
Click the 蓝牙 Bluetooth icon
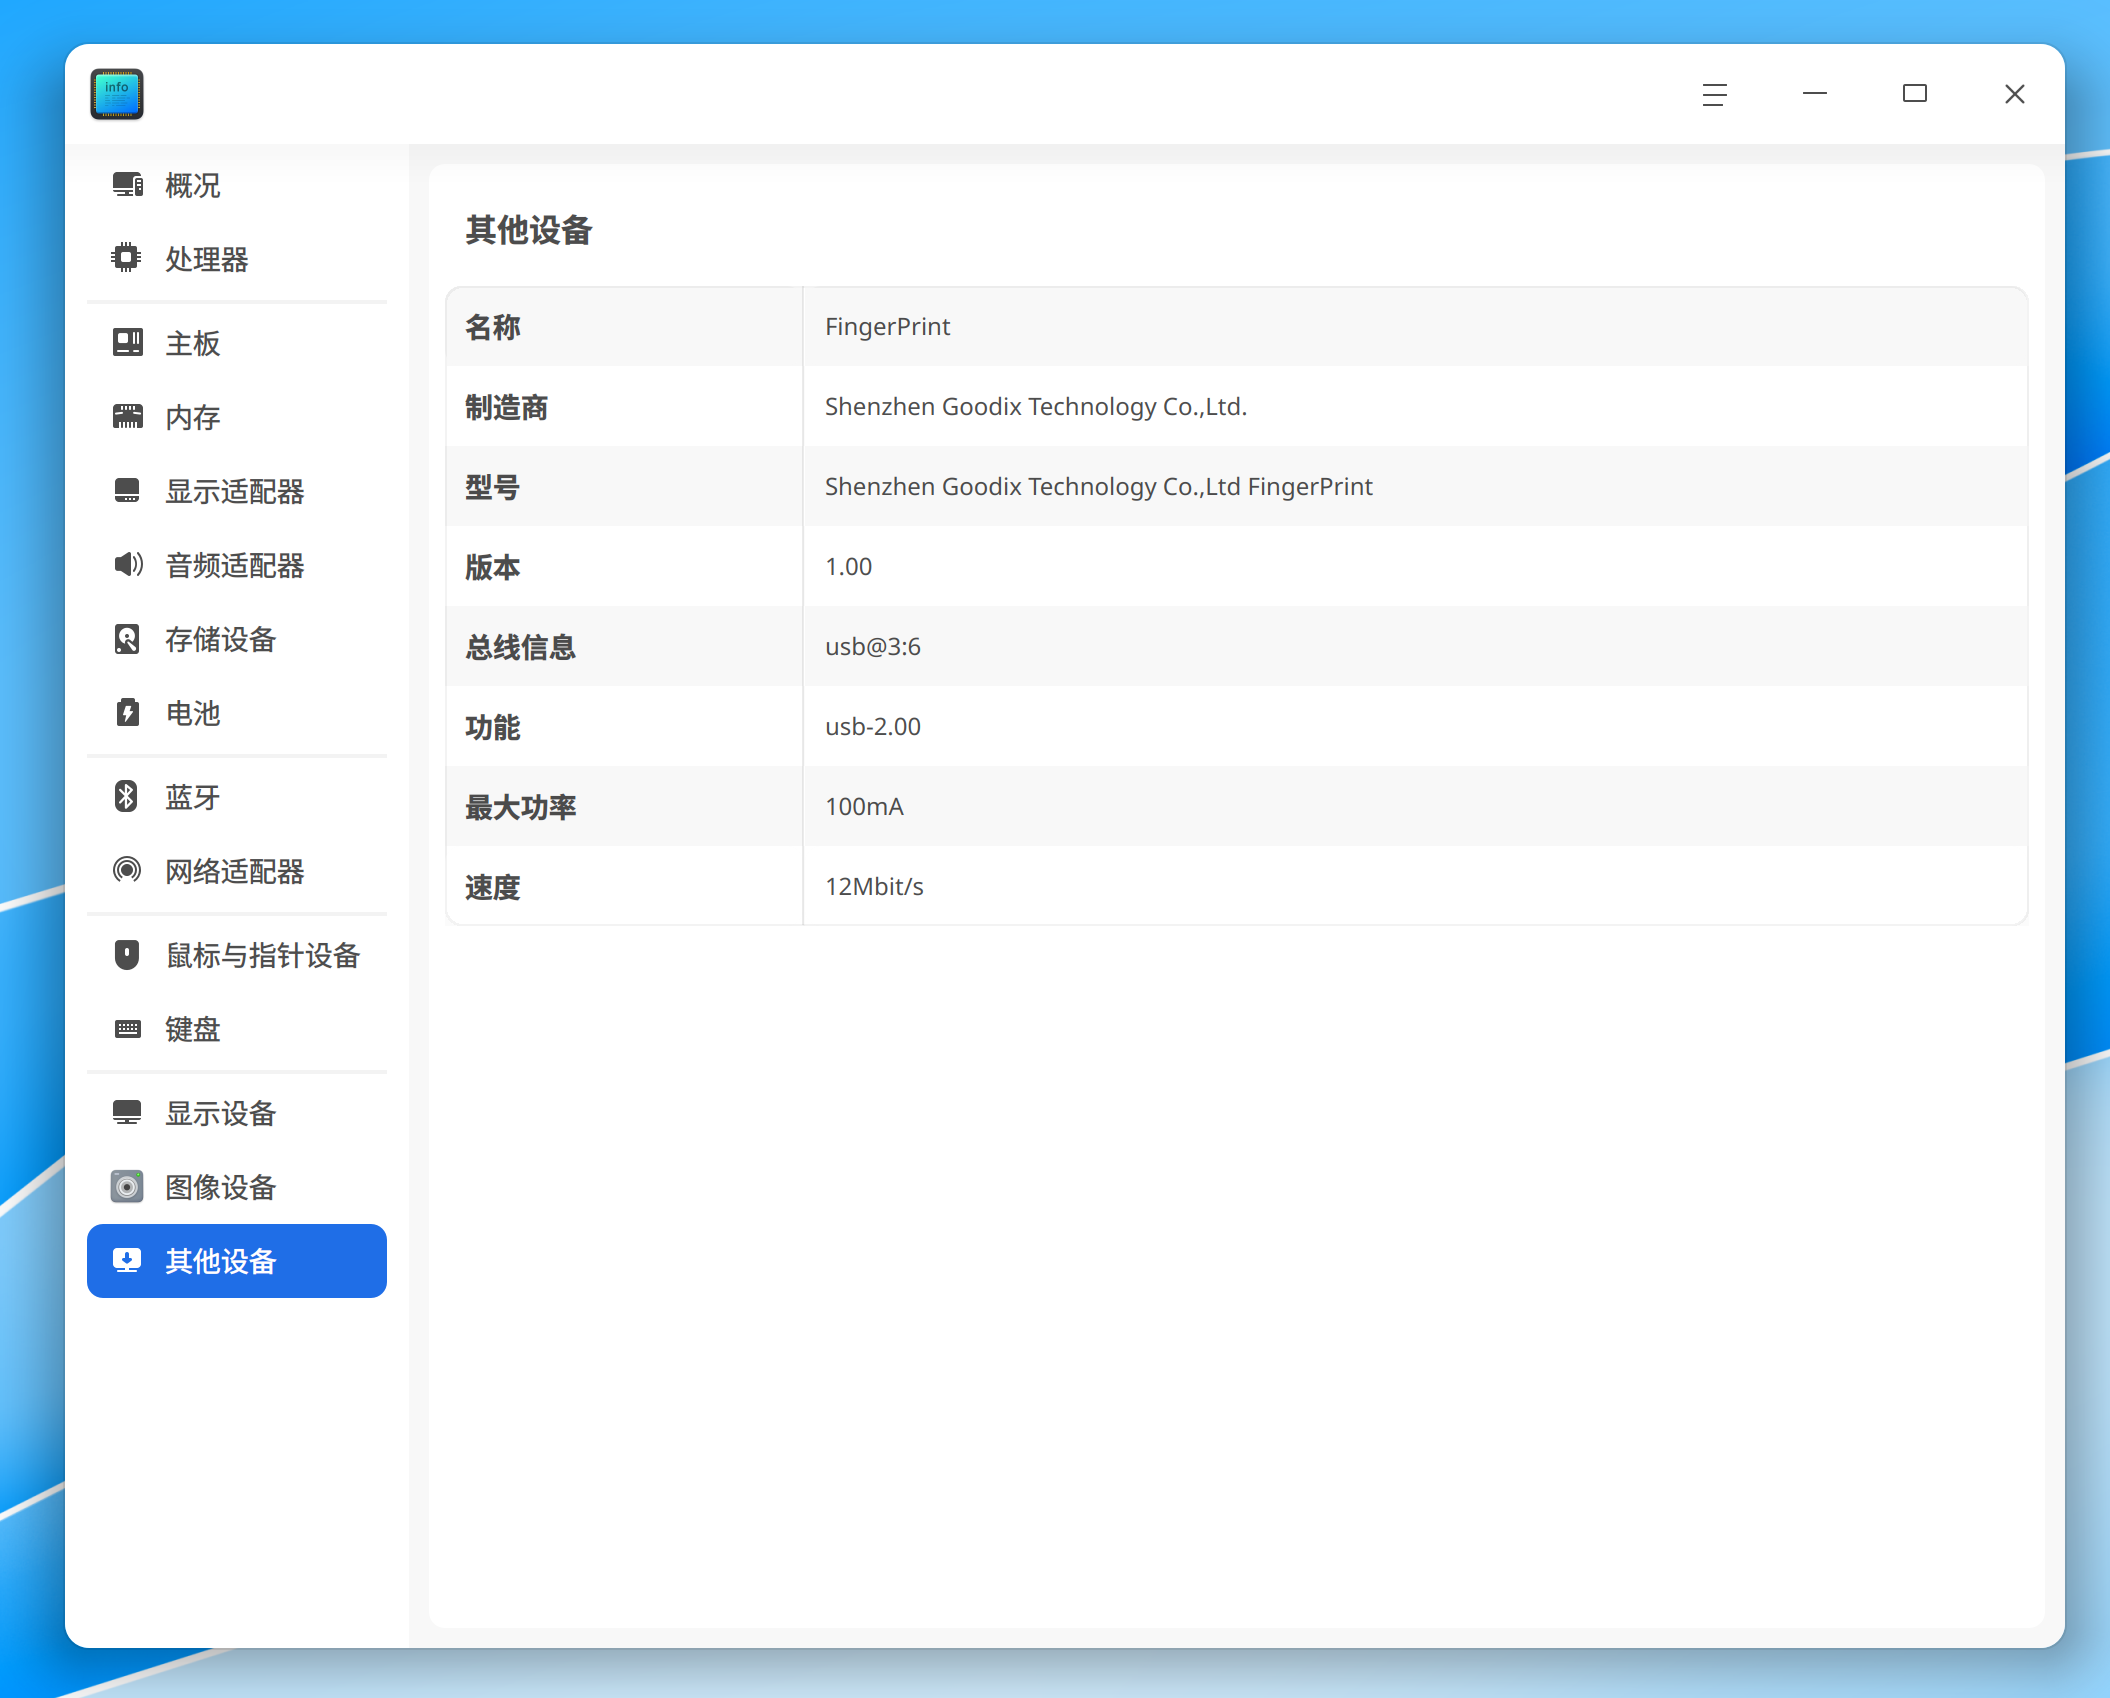tap(127, 796)
